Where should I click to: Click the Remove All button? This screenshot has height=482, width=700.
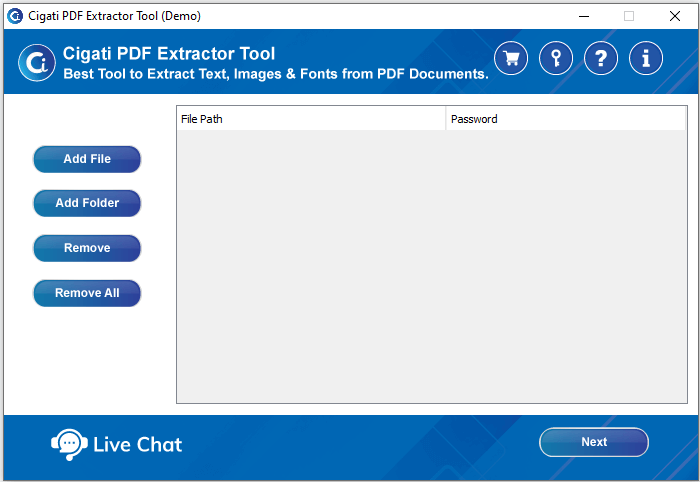click(87, 293)
